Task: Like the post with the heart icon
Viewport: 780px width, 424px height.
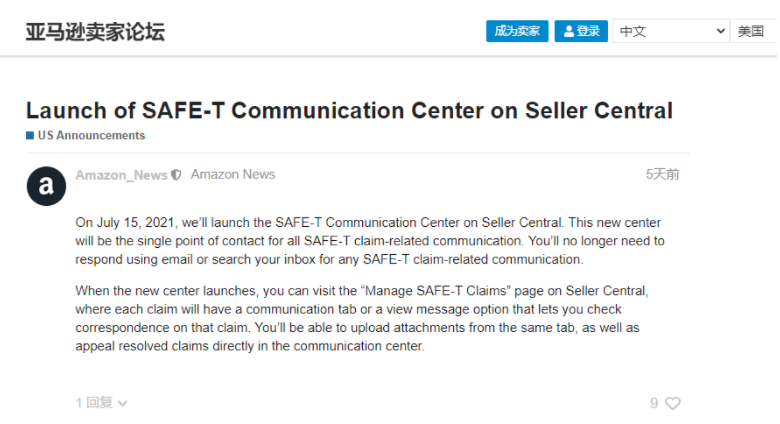Action: [673, 403]
